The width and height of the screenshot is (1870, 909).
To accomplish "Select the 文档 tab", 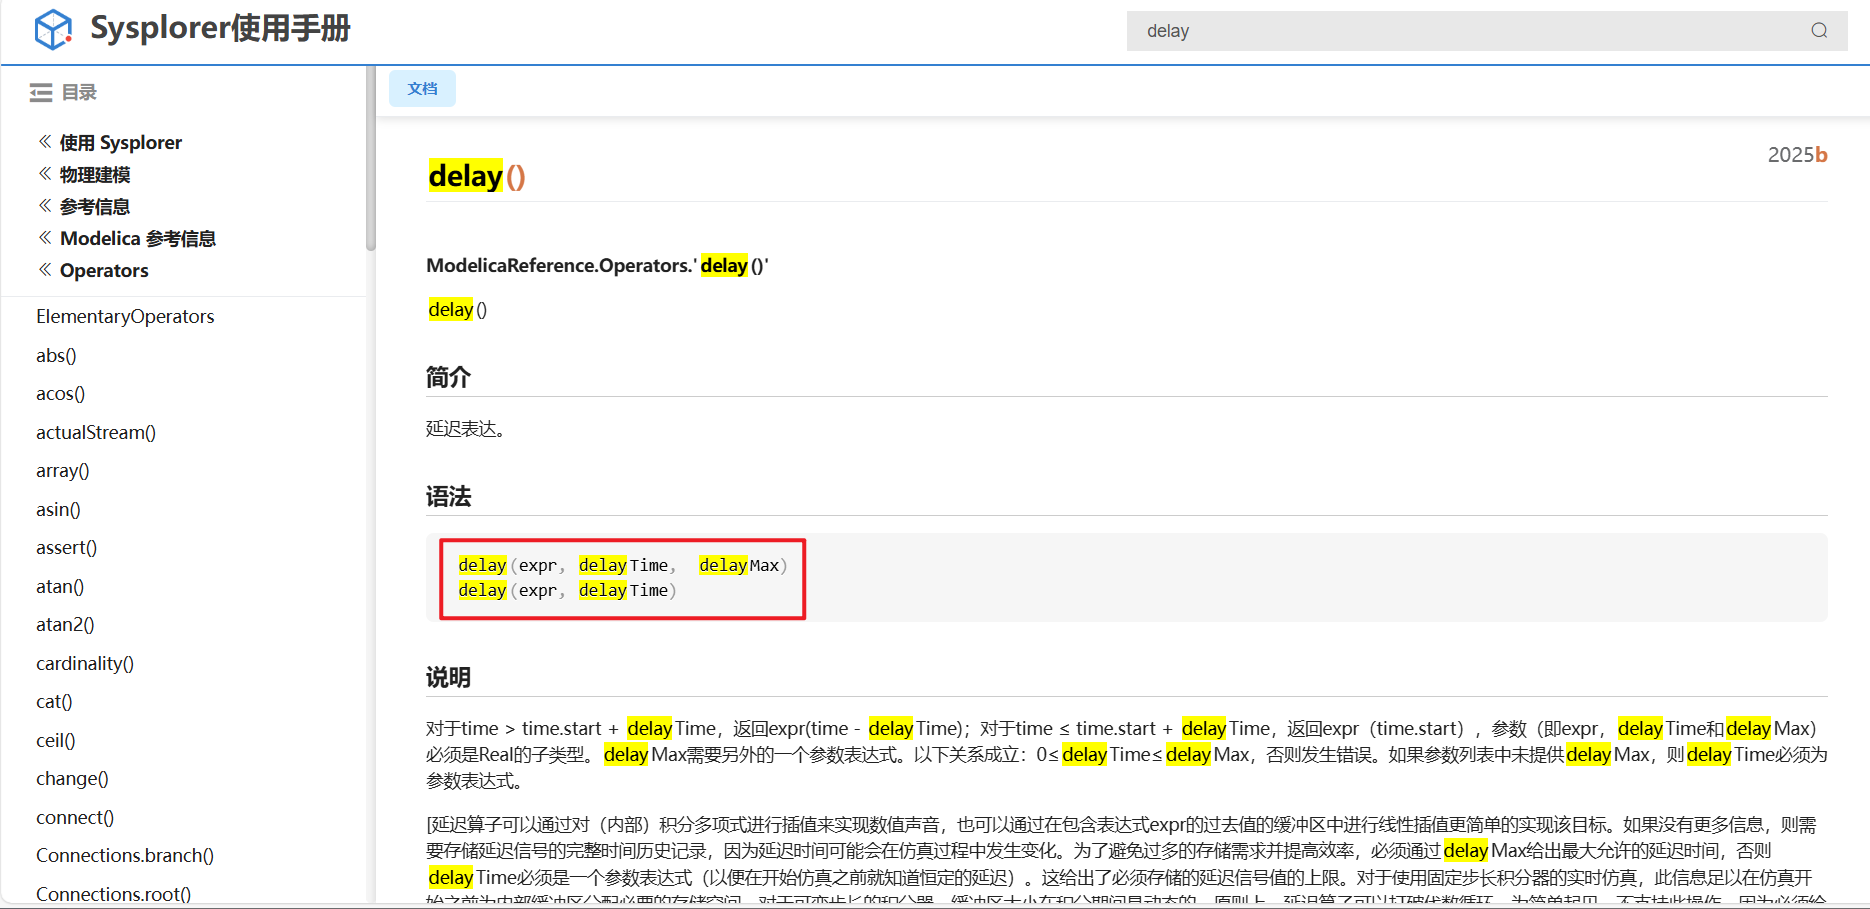I will pyautogui.click(x=422, y=89).
